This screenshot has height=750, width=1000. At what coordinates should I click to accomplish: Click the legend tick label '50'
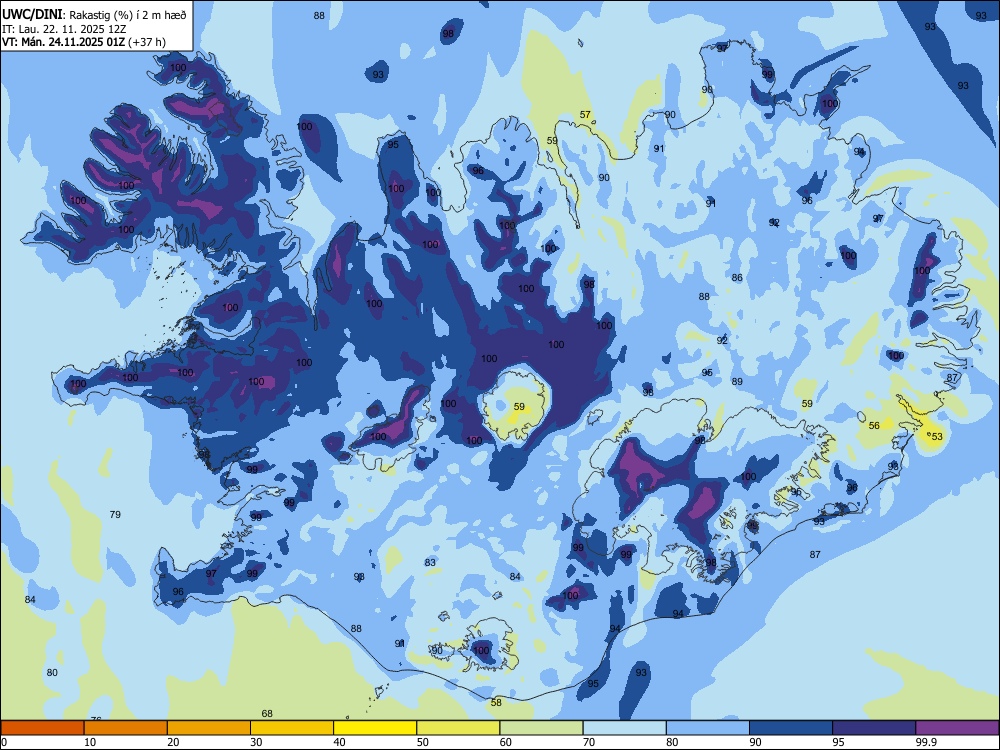[423, 742]
